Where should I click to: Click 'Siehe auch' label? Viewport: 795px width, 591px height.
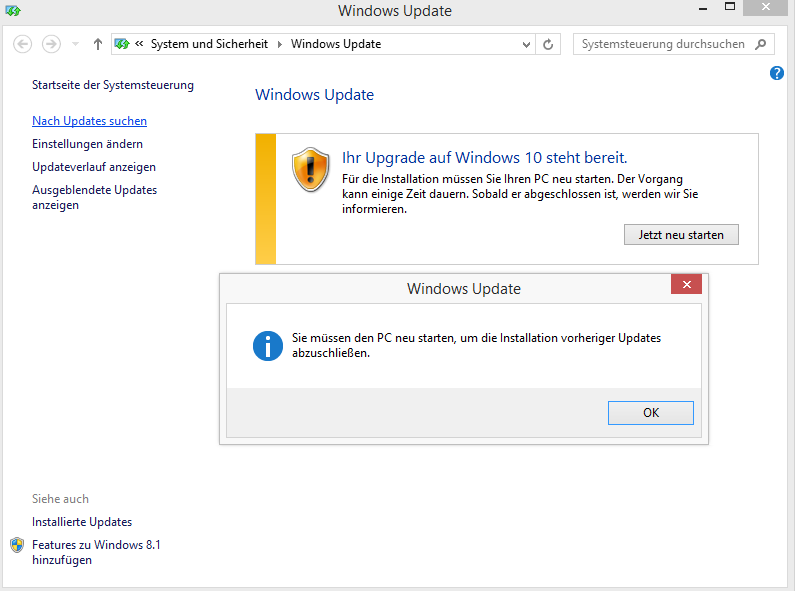(60, 499)
